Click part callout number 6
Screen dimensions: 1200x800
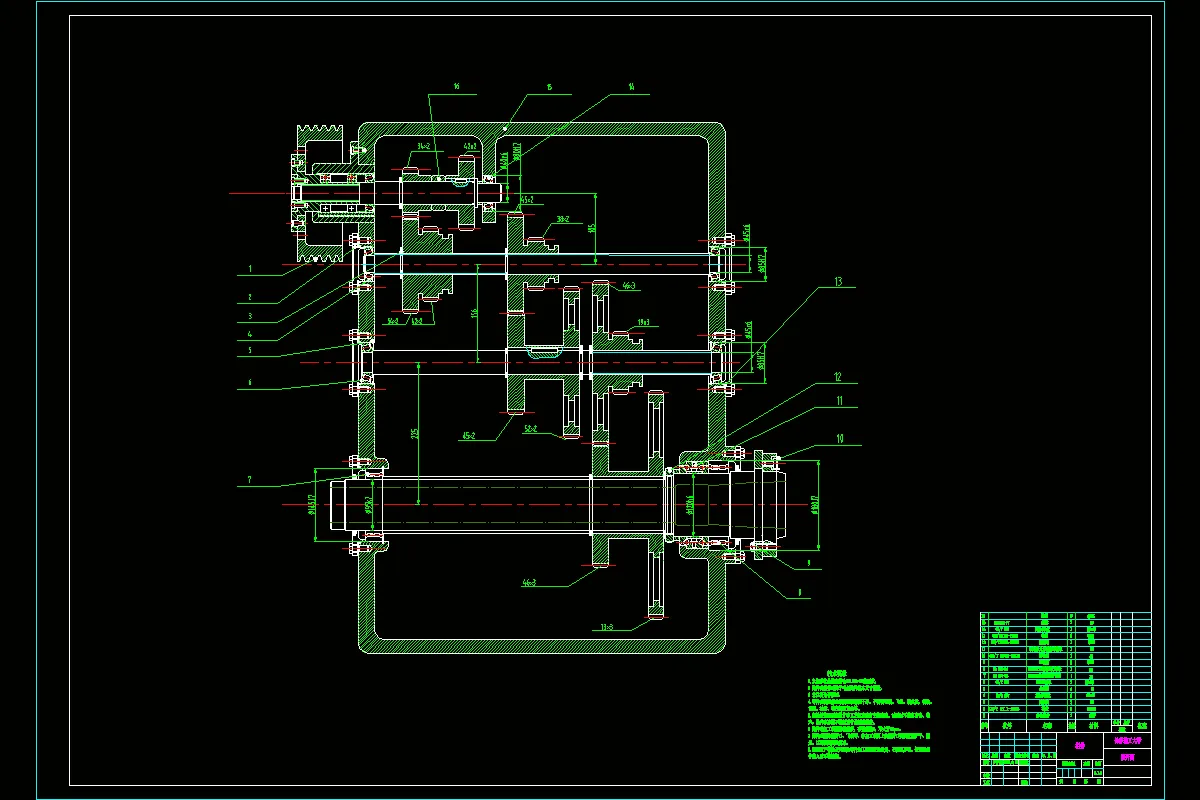click(251, 384)
